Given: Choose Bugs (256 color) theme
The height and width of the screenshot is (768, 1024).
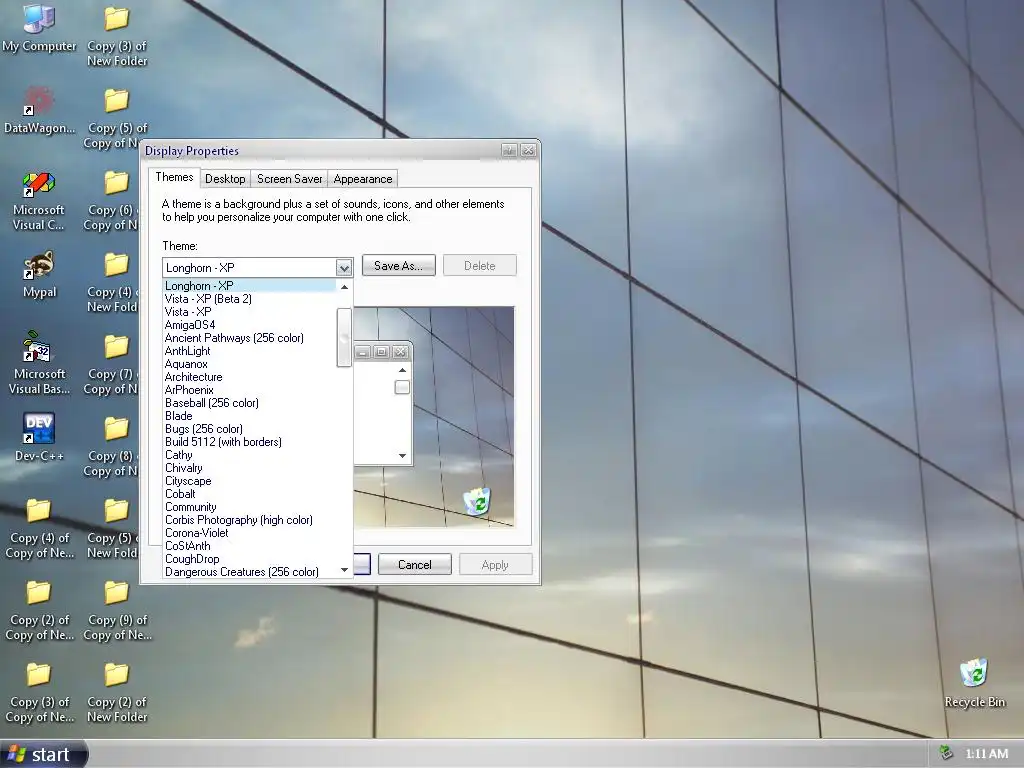Looking at the screenshot, I should point(249,429).
